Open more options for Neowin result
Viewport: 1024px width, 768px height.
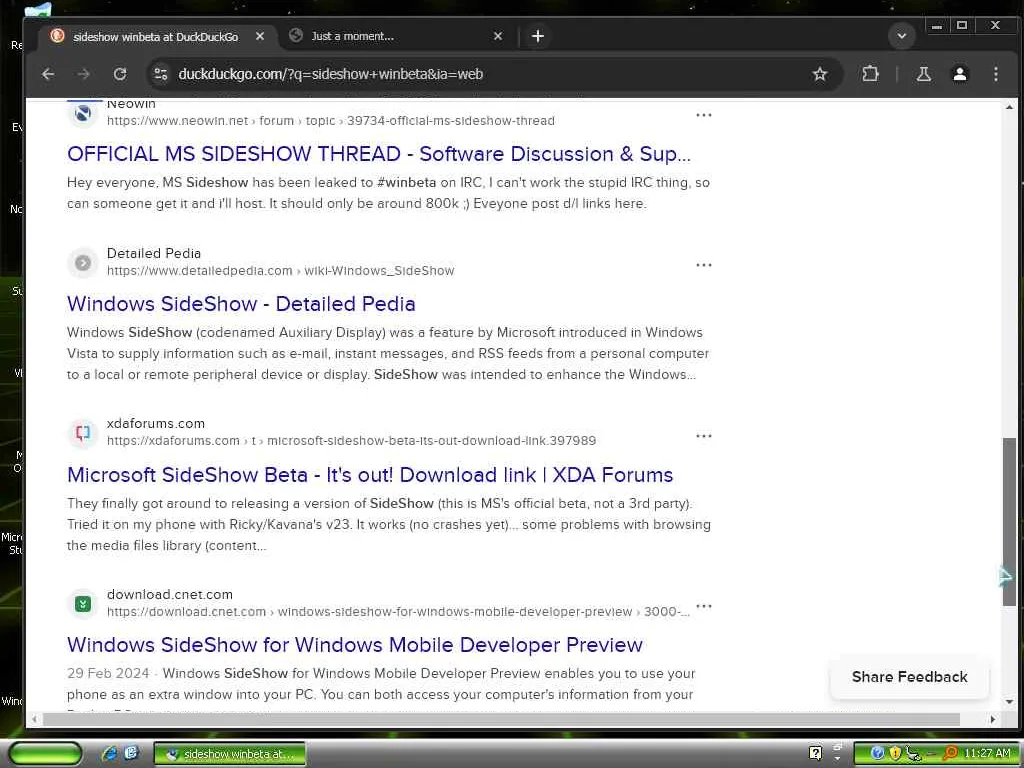coord(703,115)
